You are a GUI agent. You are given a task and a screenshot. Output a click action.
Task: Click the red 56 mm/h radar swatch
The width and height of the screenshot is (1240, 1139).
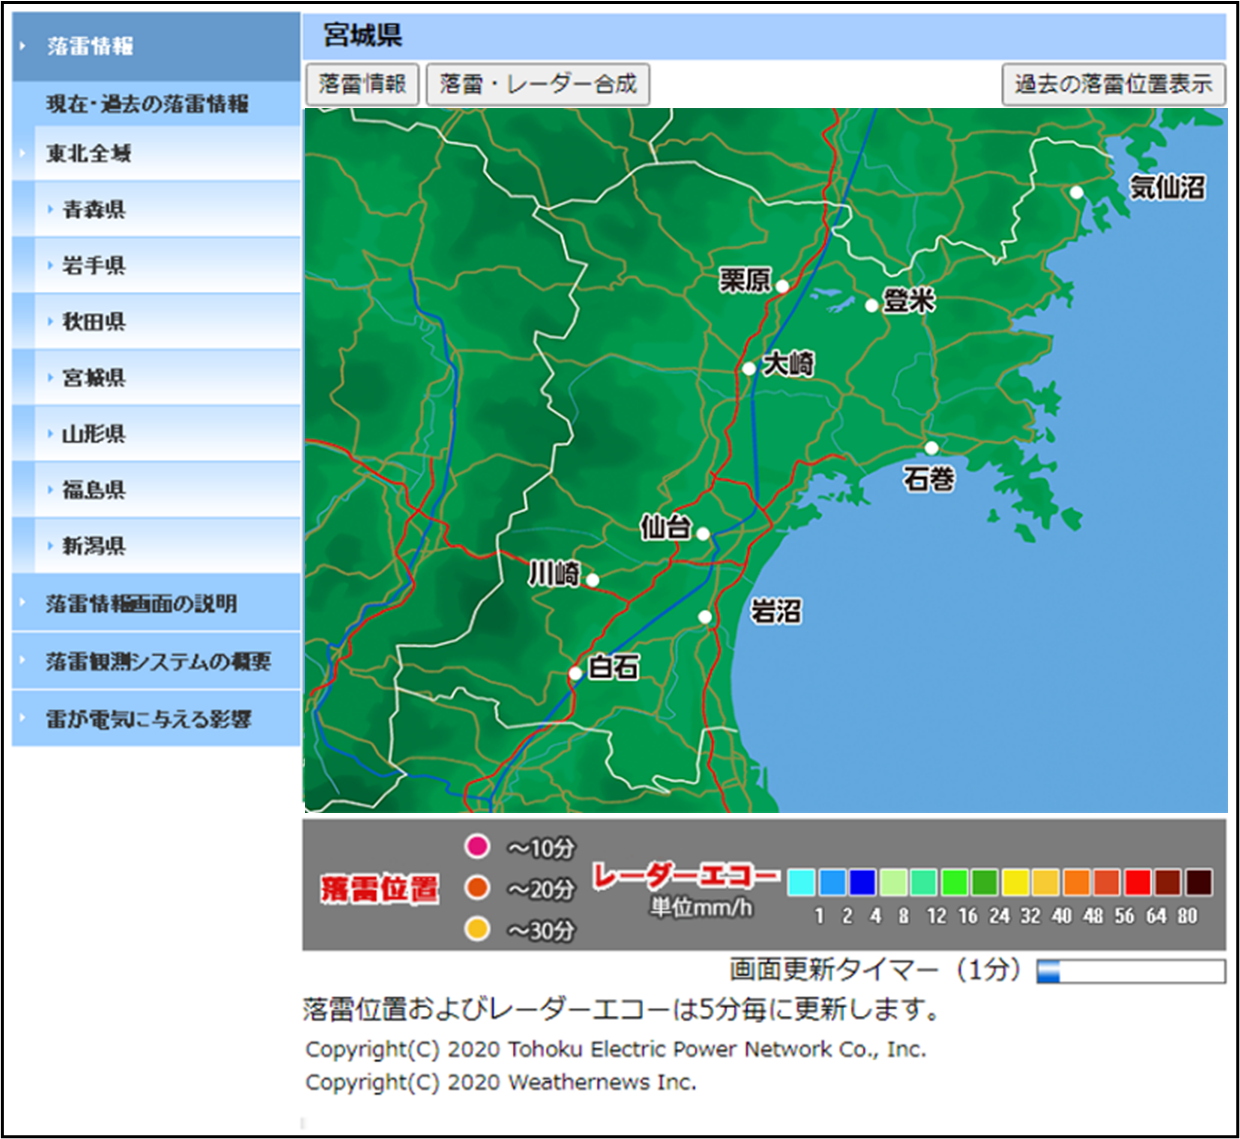(x=1137, y=882)
